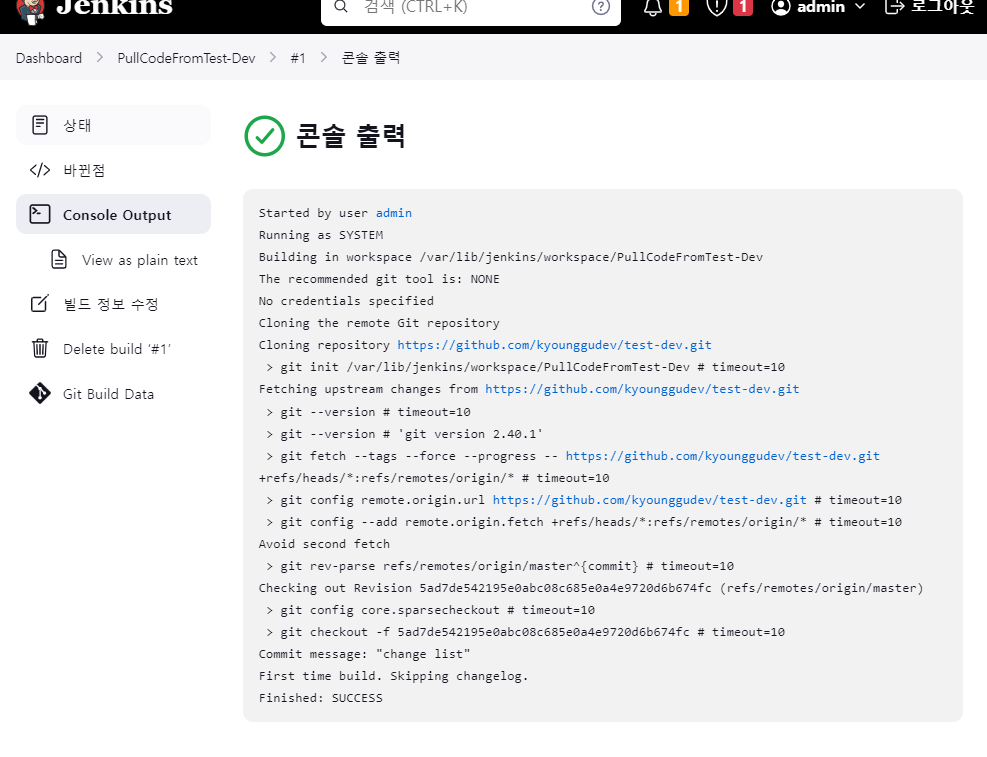Click the Checking out Revision line

coord(591,588)
